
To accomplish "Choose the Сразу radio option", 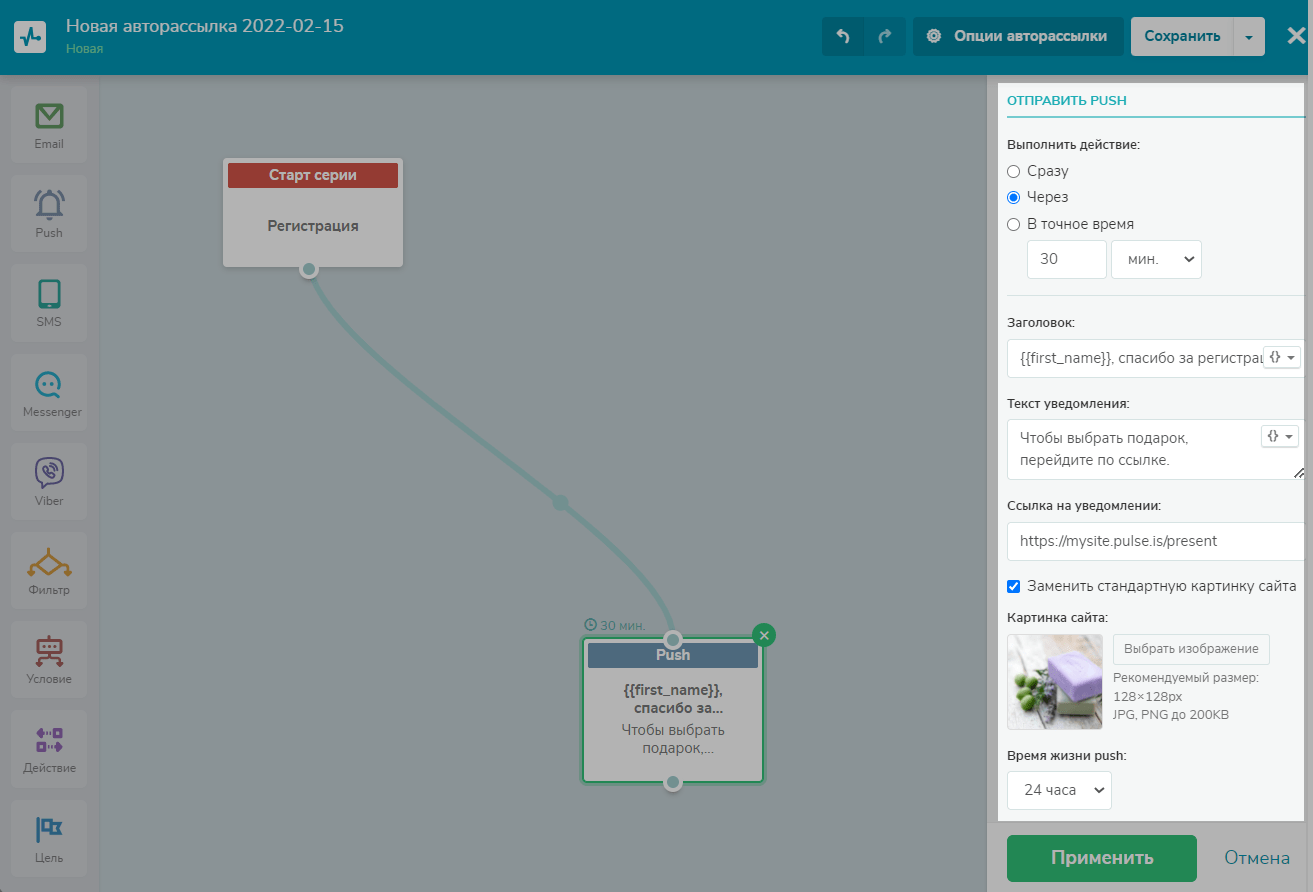I will [x=1014, y=171].
